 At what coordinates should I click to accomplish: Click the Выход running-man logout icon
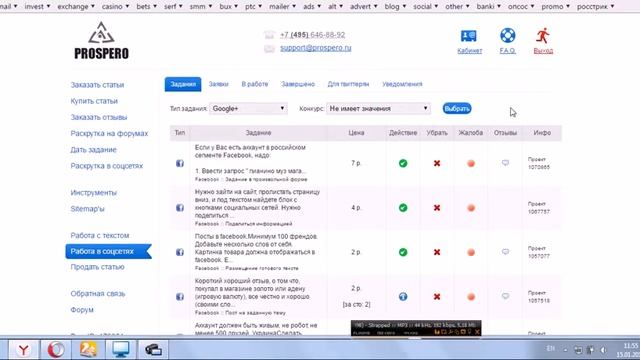543,36
